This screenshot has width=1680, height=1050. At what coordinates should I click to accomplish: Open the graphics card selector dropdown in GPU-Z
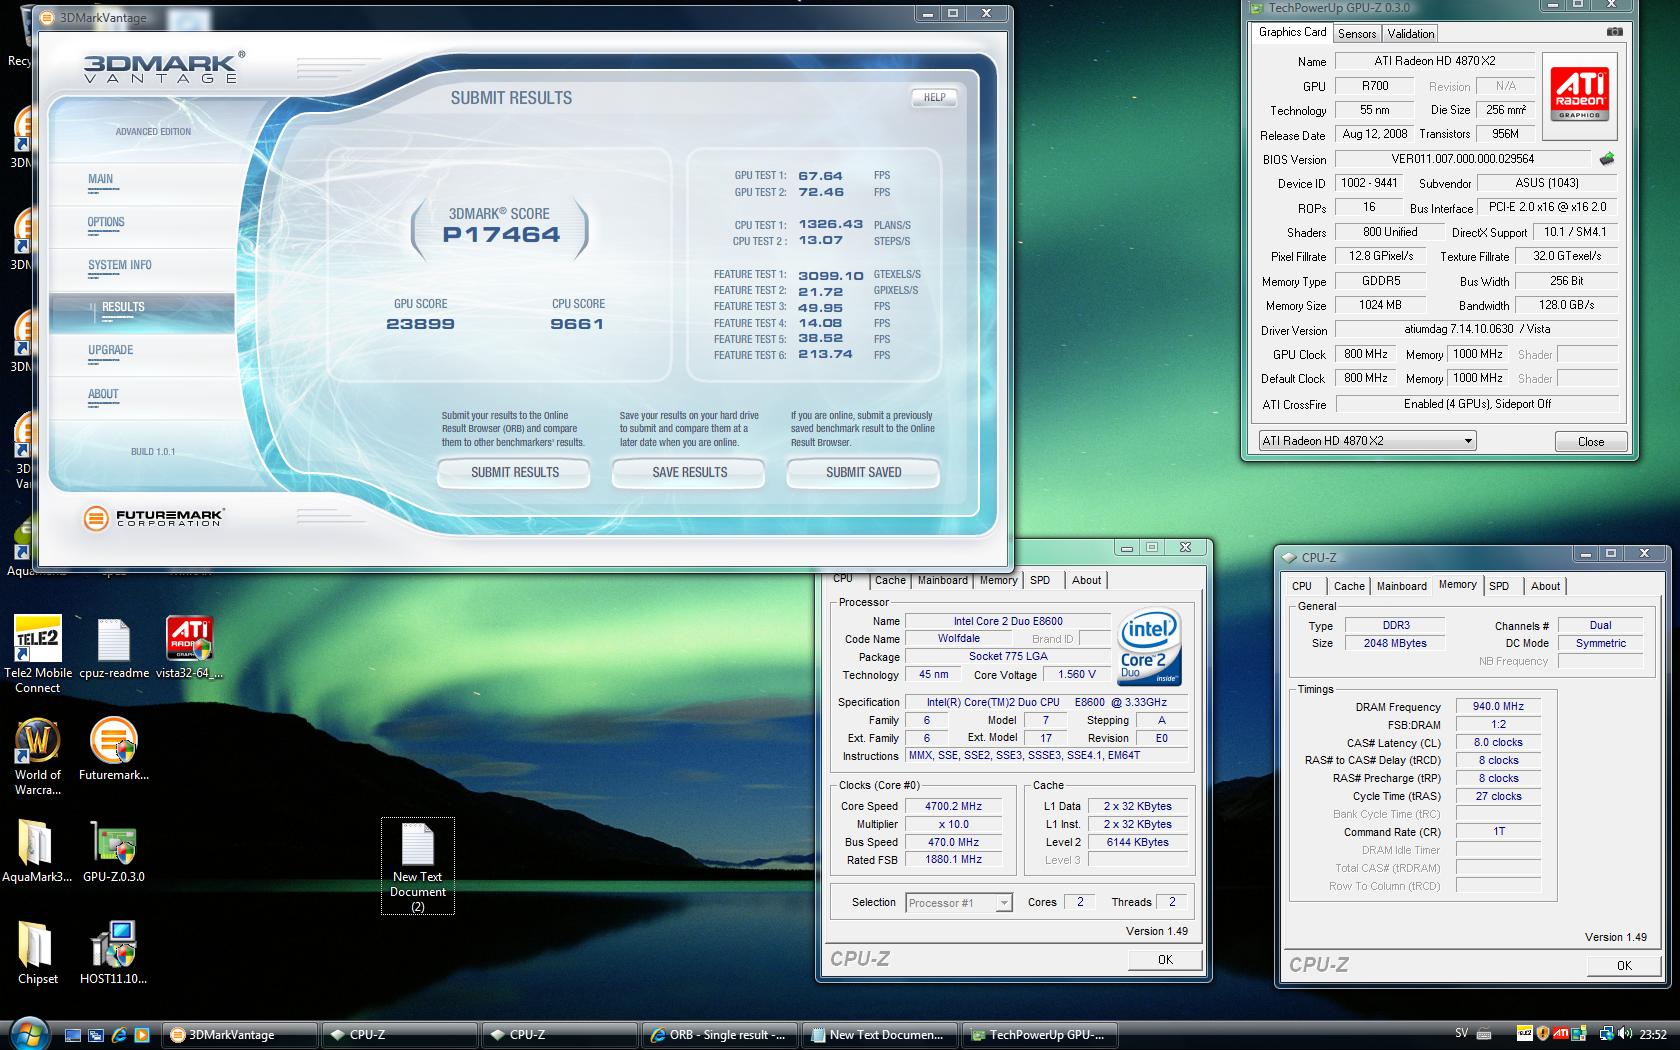(1367, 441)
